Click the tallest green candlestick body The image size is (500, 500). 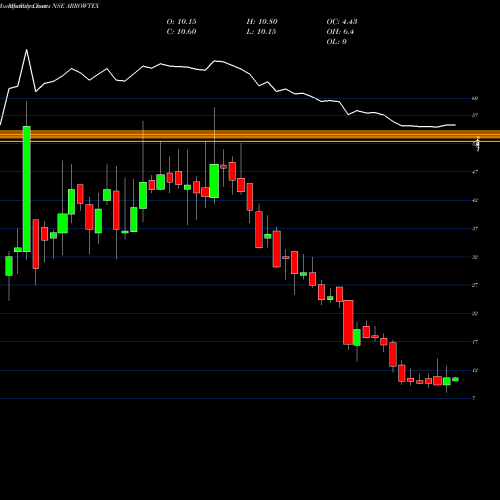pos(27,189)
